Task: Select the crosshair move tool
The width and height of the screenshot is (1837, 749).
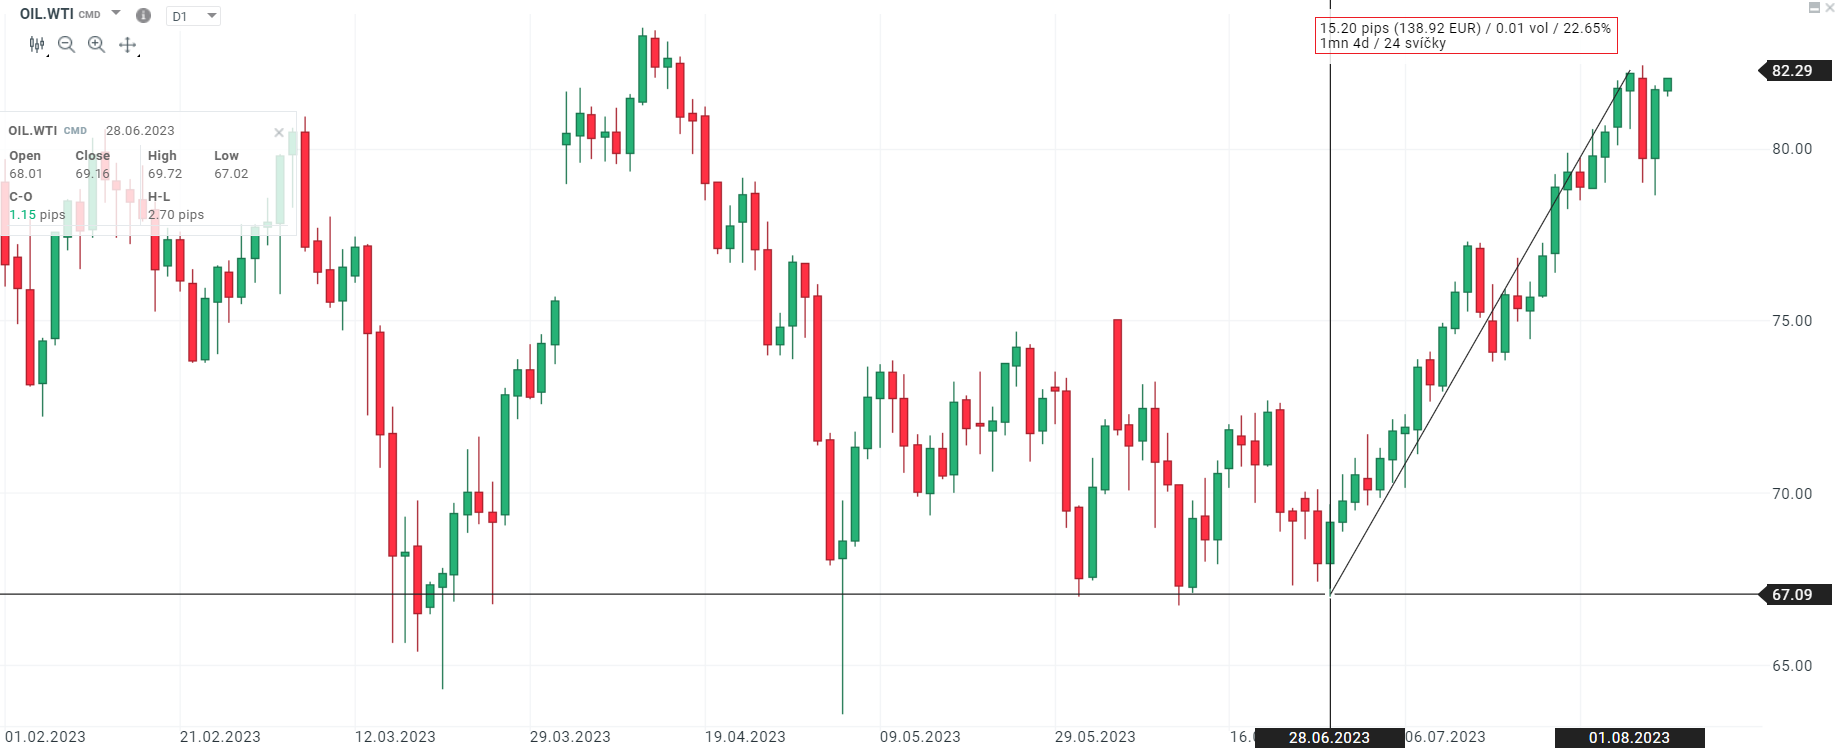Action: (x=127, y=44)
